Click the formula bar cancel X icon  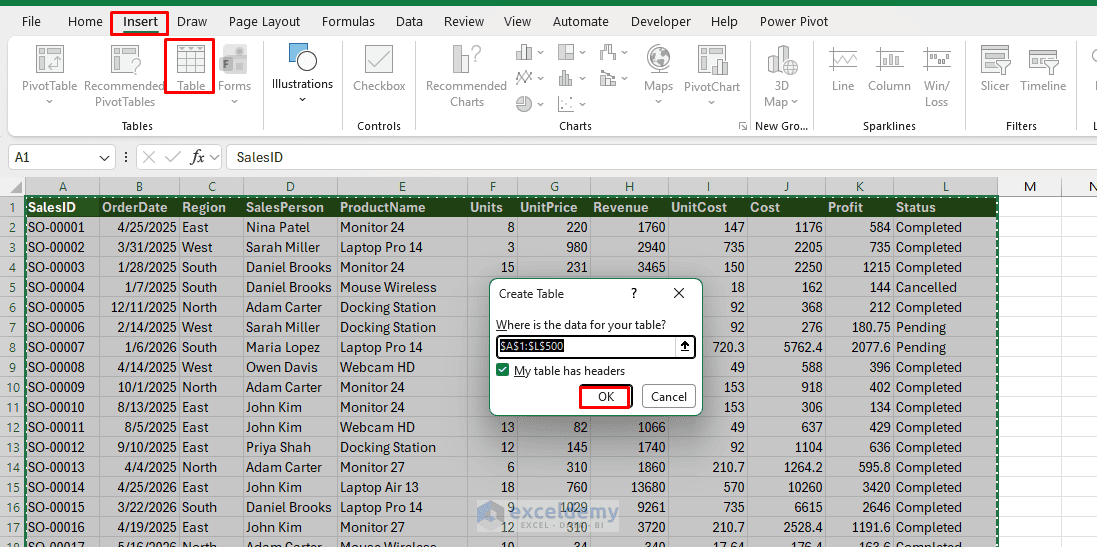[x=148, y=157]
